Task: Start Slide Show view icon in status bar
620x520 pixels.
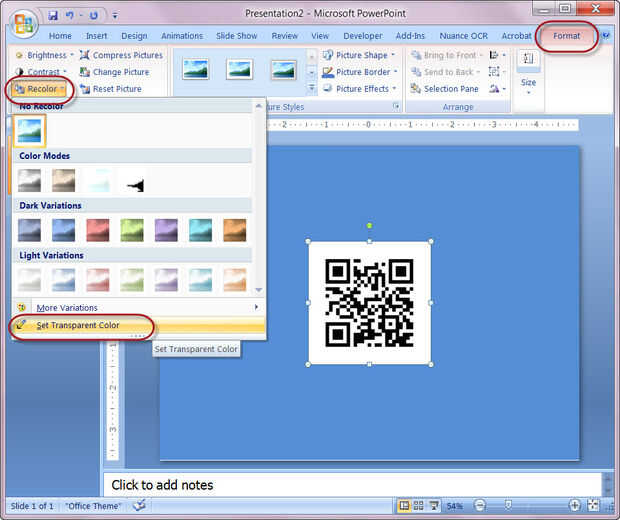Action: 434,505
